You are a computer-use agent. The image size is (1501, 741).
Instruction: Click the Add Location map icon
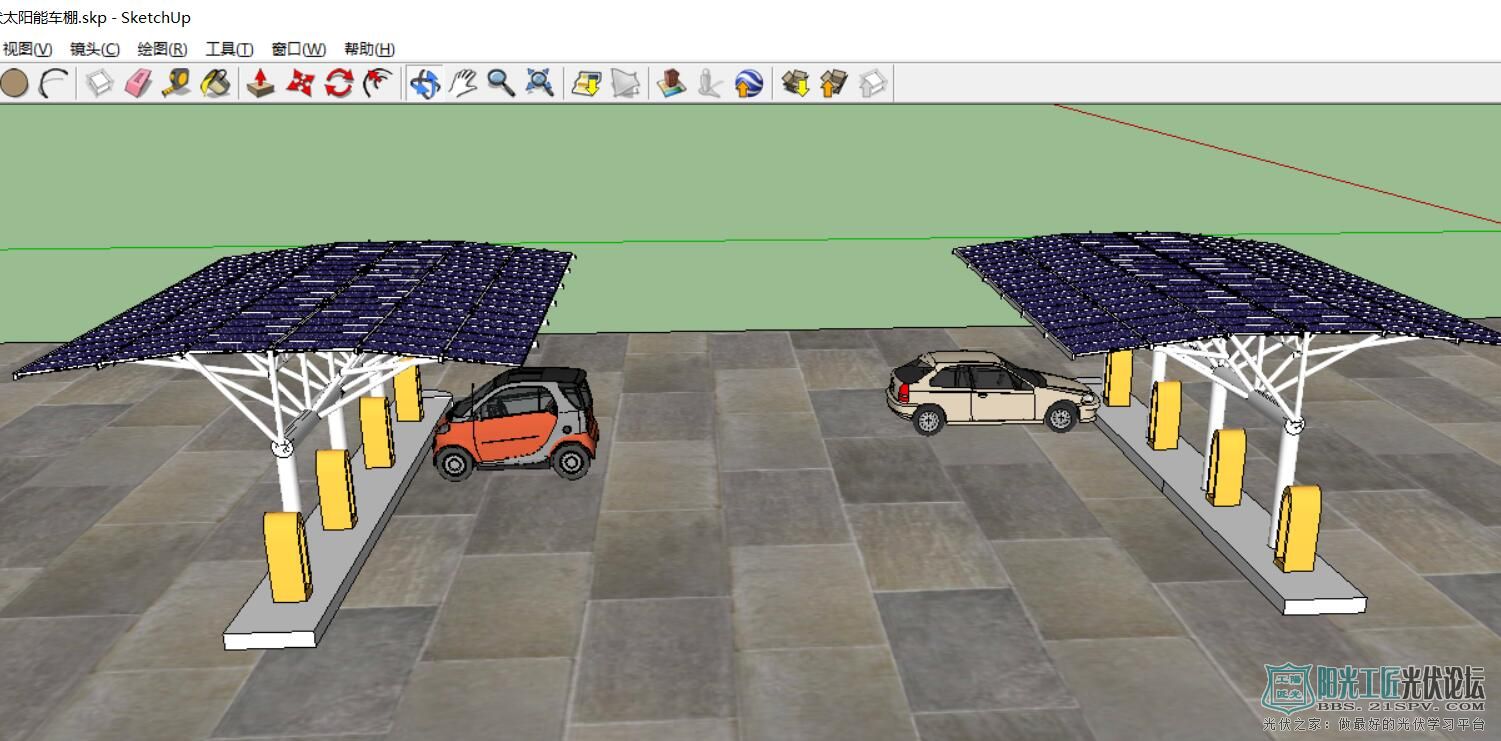click(586, 83)
